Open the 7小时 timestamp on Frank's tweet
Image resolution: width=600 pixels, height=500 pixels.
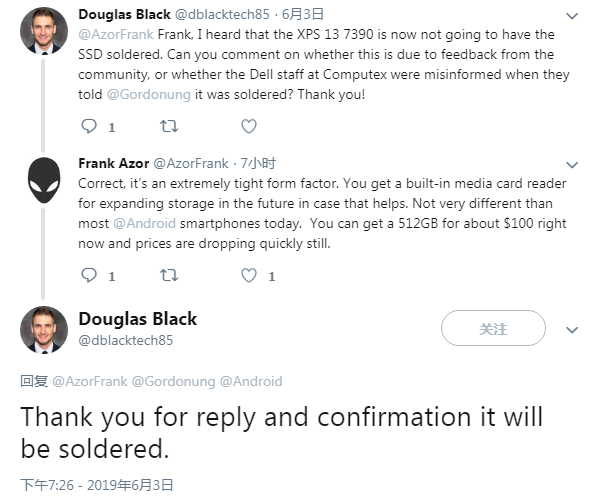point(257,163)
